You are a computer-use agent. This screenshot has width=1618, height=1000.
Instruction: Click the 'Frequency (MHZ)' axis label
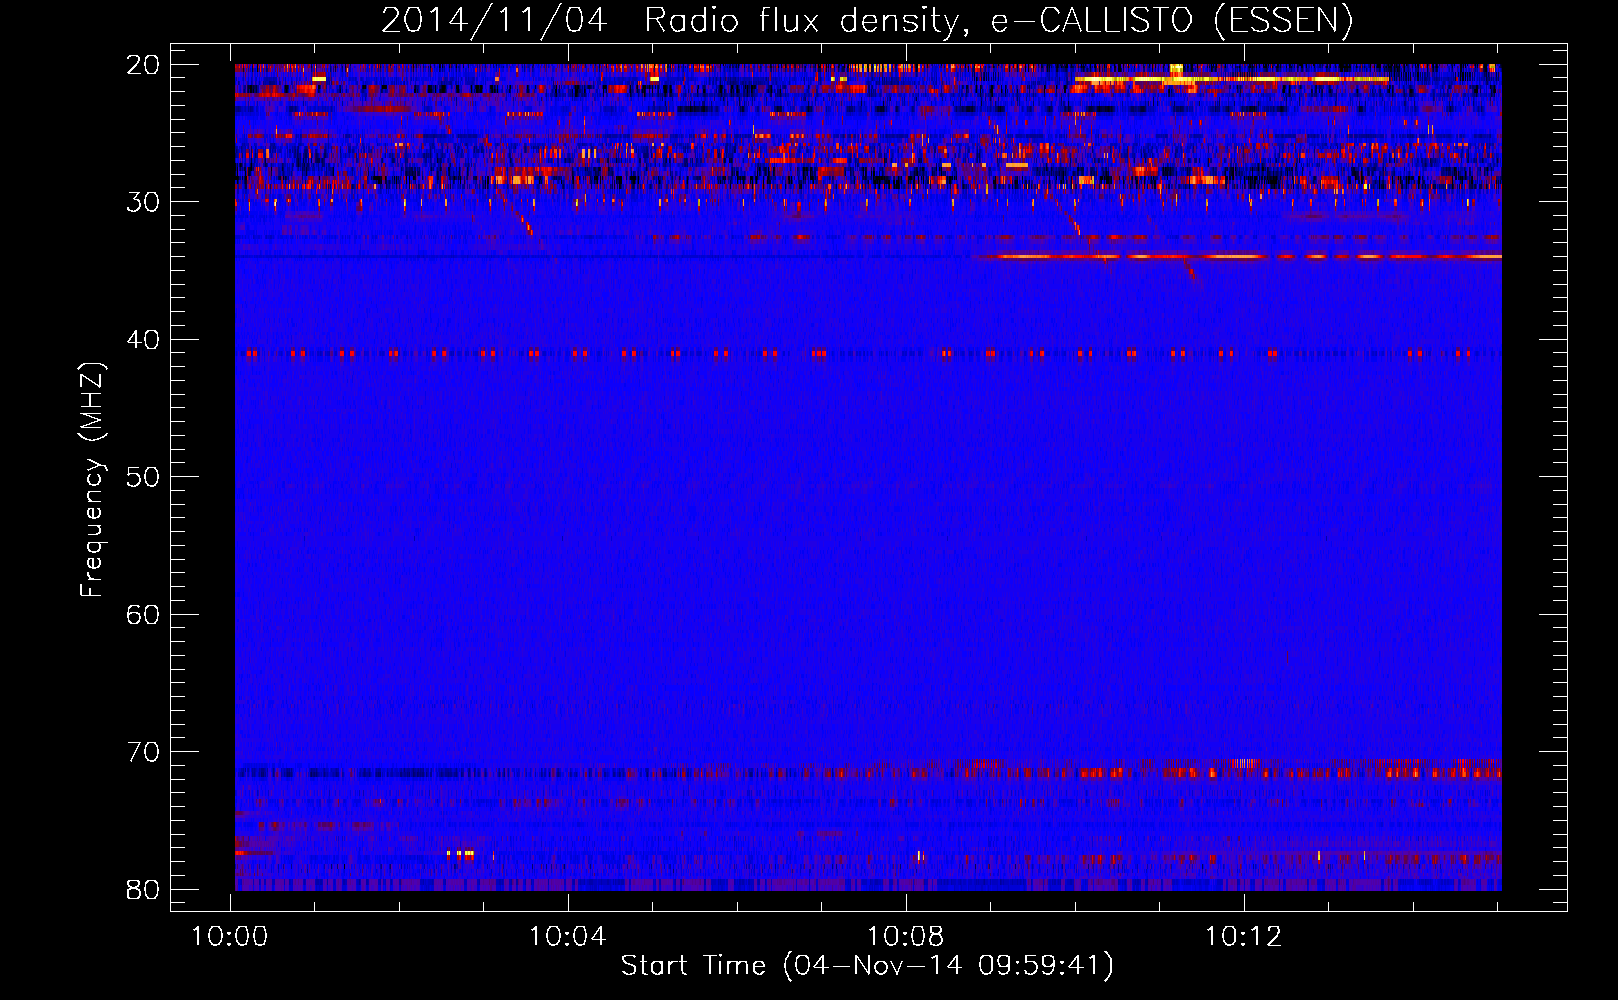coord(92,480)
